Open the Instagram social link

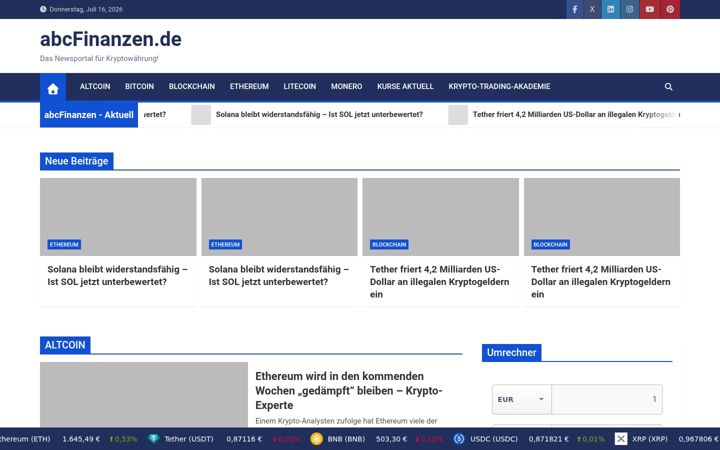pyautogui.click(x=630, y=9)
